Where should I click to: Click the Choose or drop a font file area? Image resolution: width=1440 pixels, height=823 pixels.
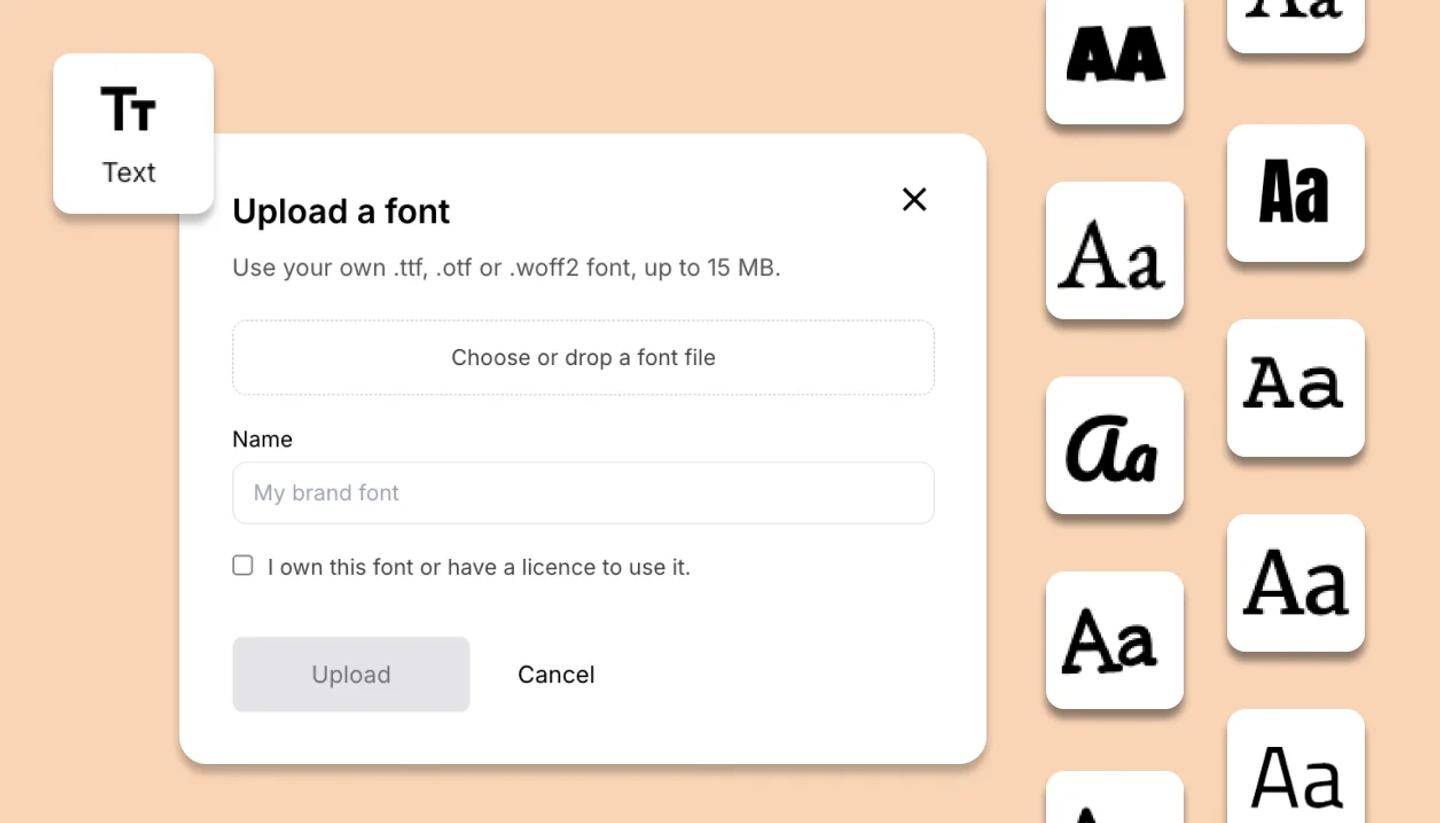[583, 357]
